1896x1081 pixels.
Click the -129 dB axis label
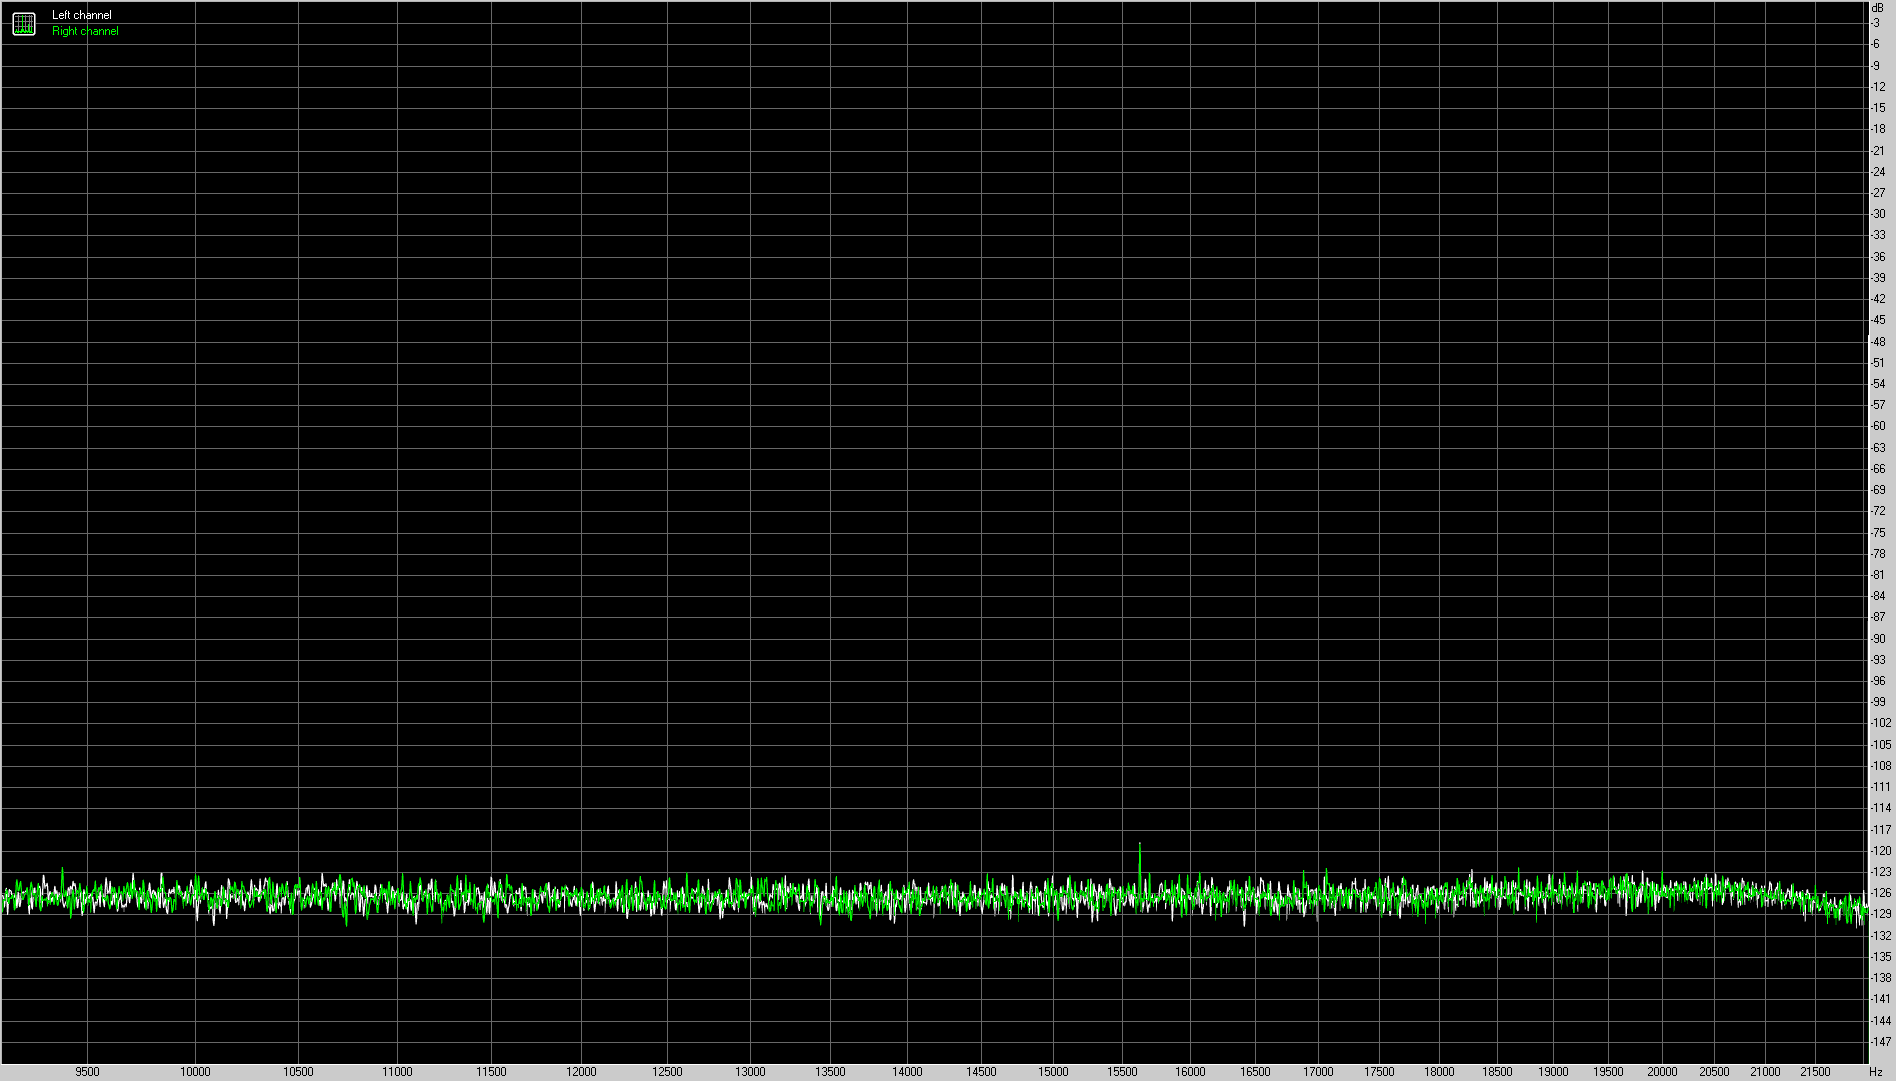click(1881, 914)
